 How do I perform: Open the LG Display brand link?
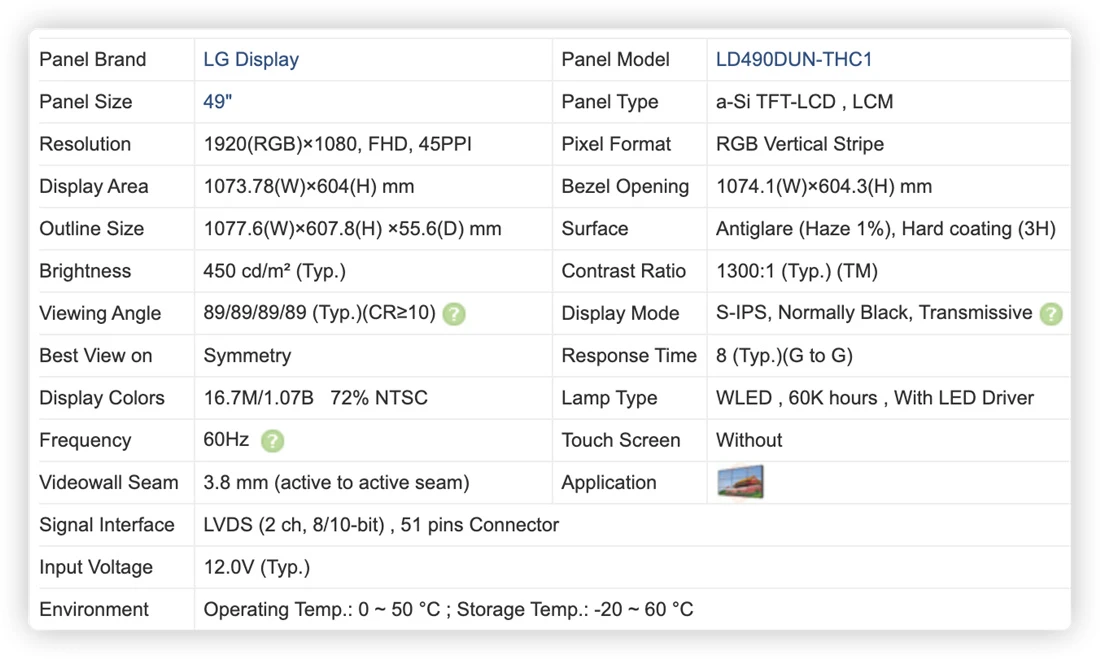[251, 60]
